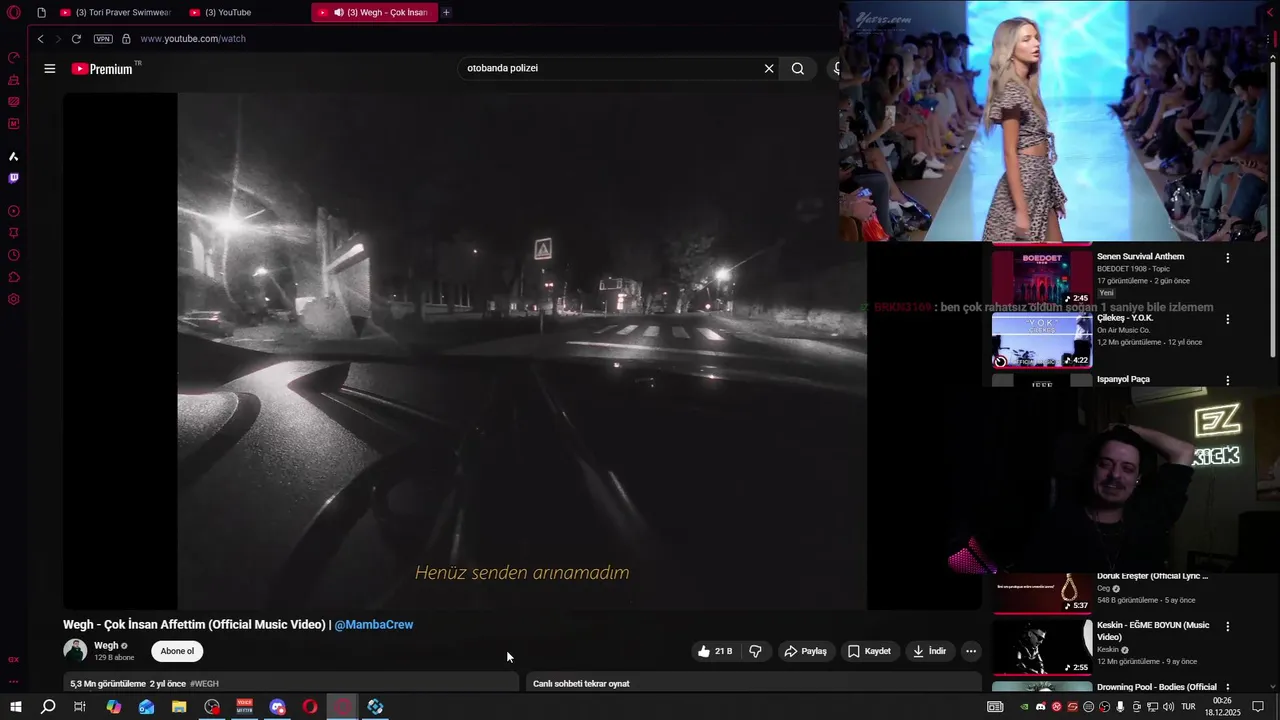Switch to the Tori Praver Swimwear tab

point(115,13)
